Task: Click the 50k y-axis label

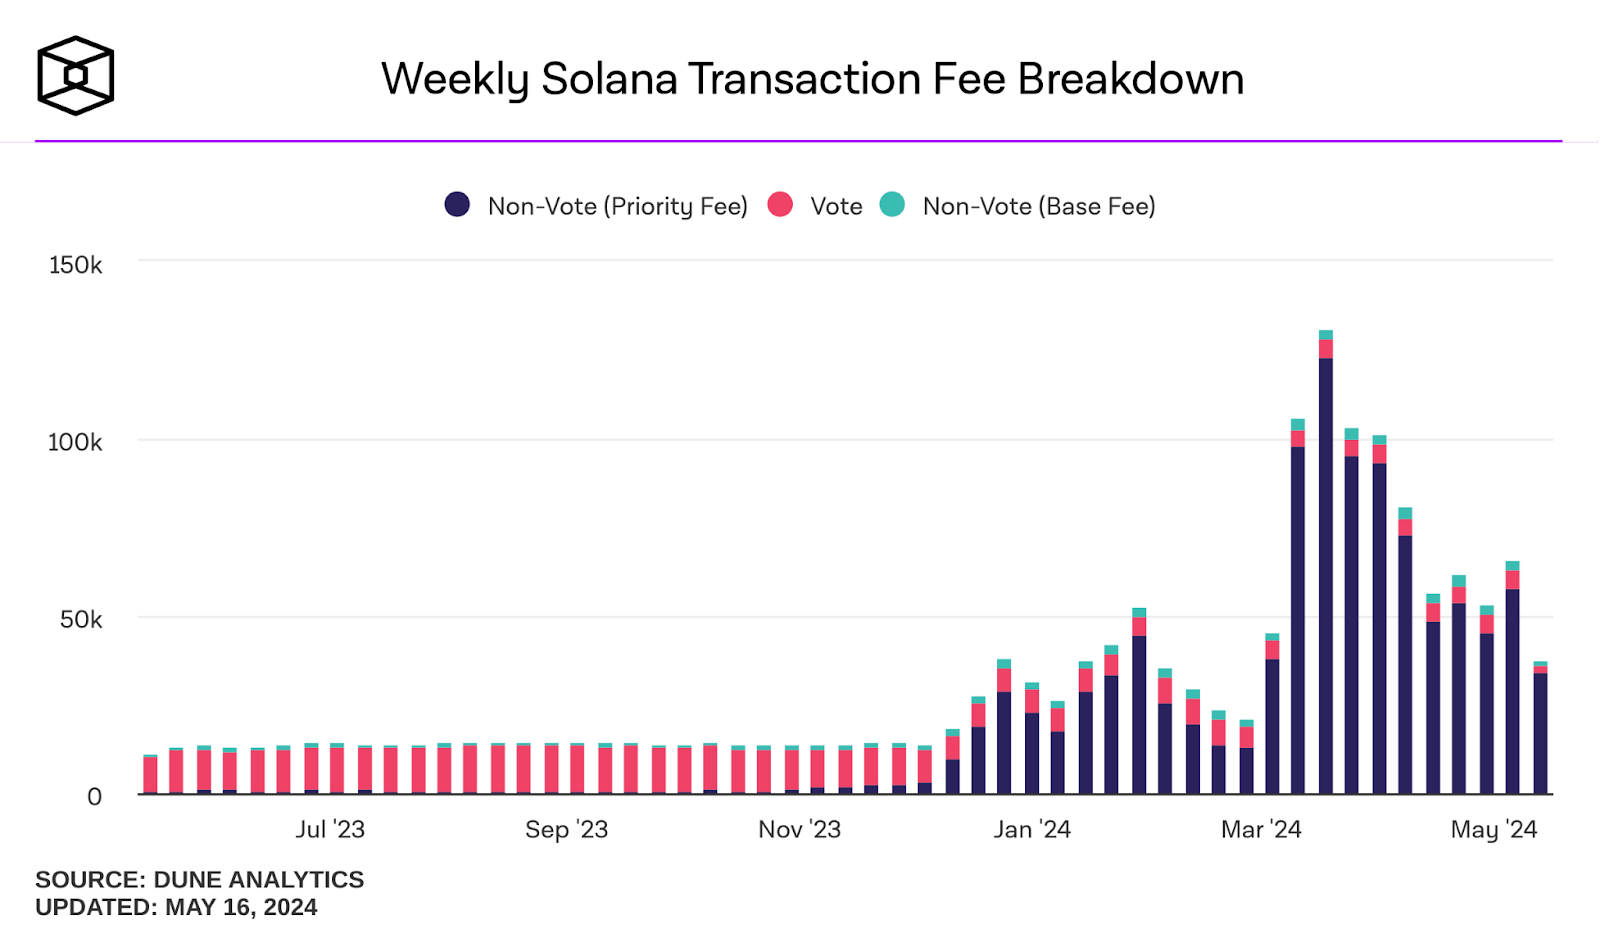Action: [81, 620]
